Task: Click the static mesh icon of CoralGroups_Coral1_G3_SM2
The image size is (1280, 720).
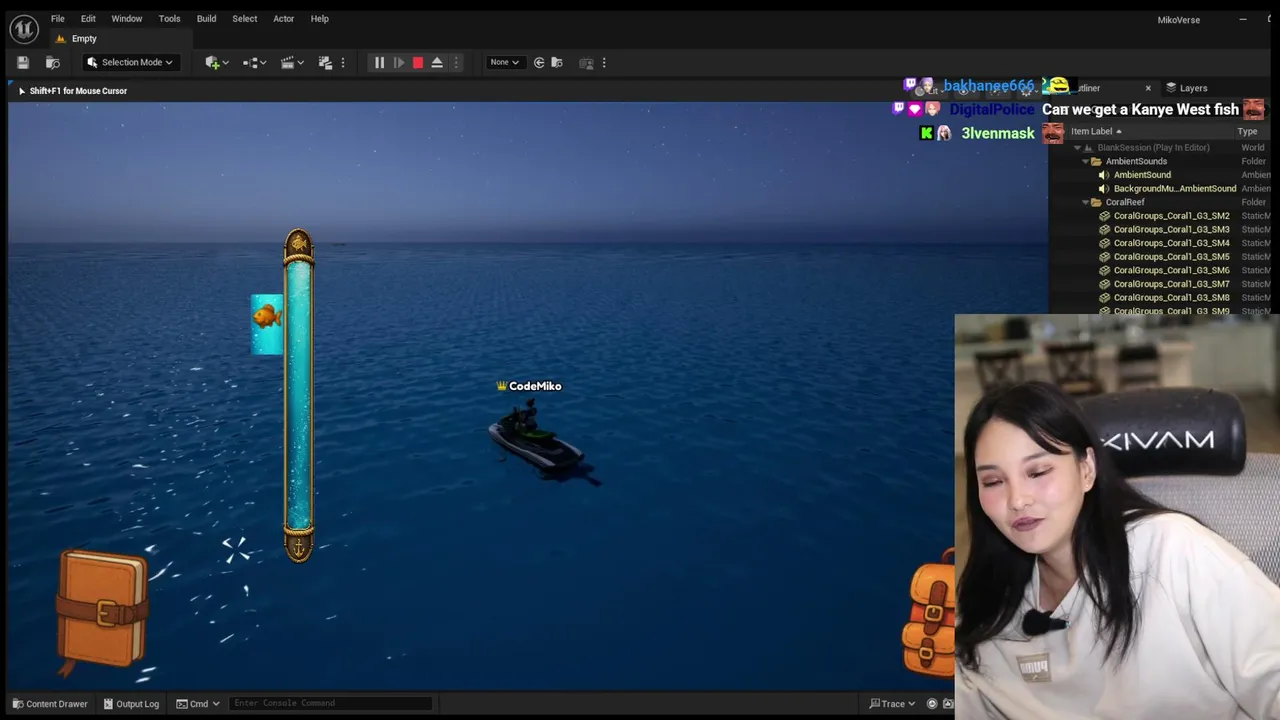Action: (x=1104, y=216)
